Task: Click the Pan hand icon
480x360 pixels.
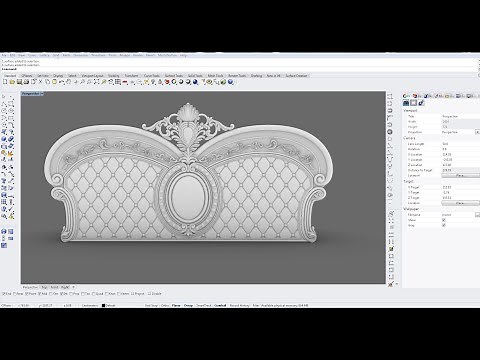Action: coord(68,82)
